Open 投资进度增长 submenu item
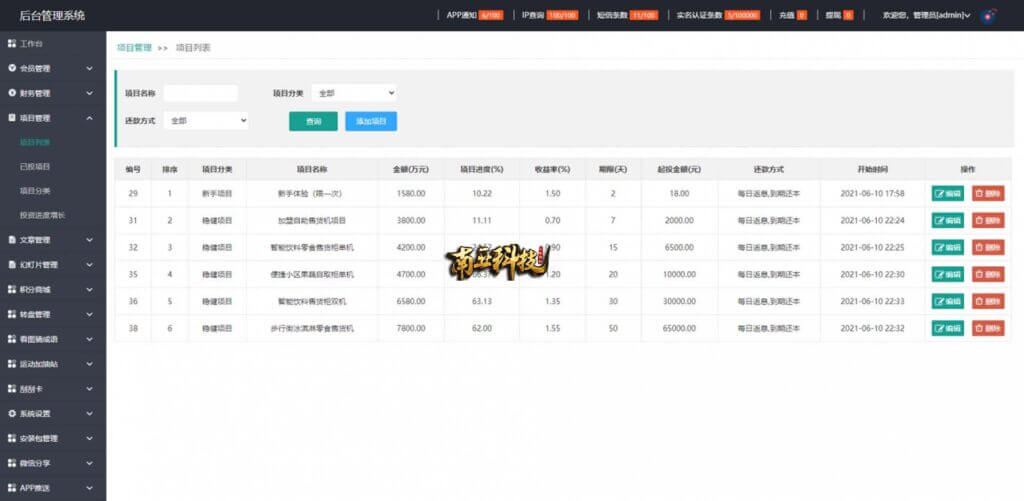Image resolution: width=1024 pixels, height=501 pixels. tap(42, 215)
